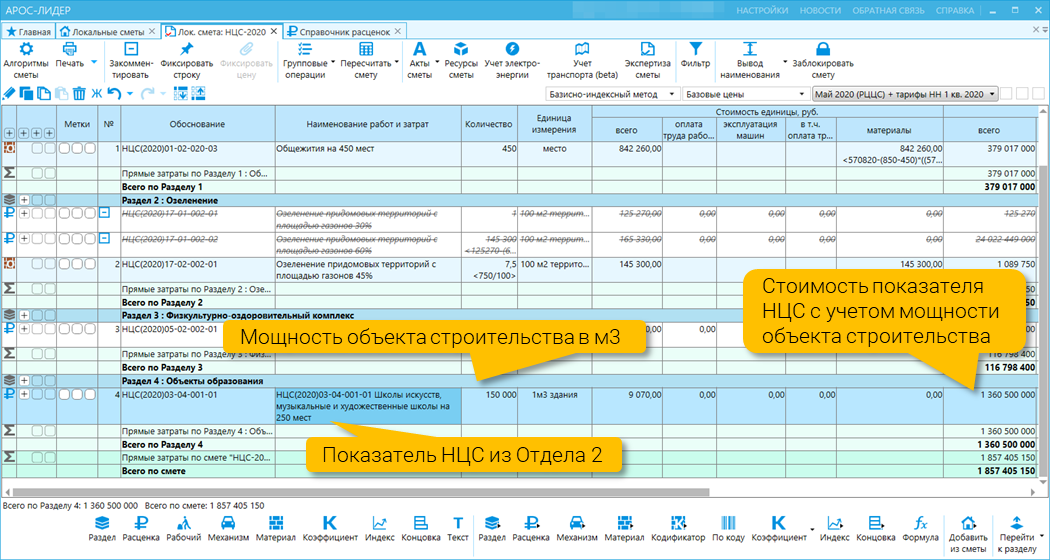Select cell Общежития на 450 мест
Screen dimensions: 1050x560
[x=368, y=154]
